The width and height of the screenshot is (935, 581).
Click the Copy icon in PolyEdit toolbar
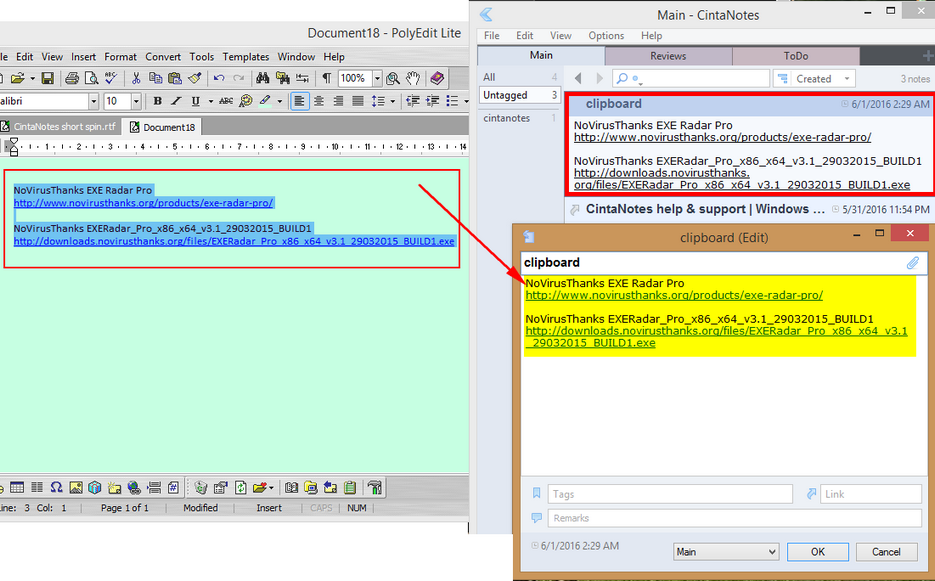click(156, 78)
